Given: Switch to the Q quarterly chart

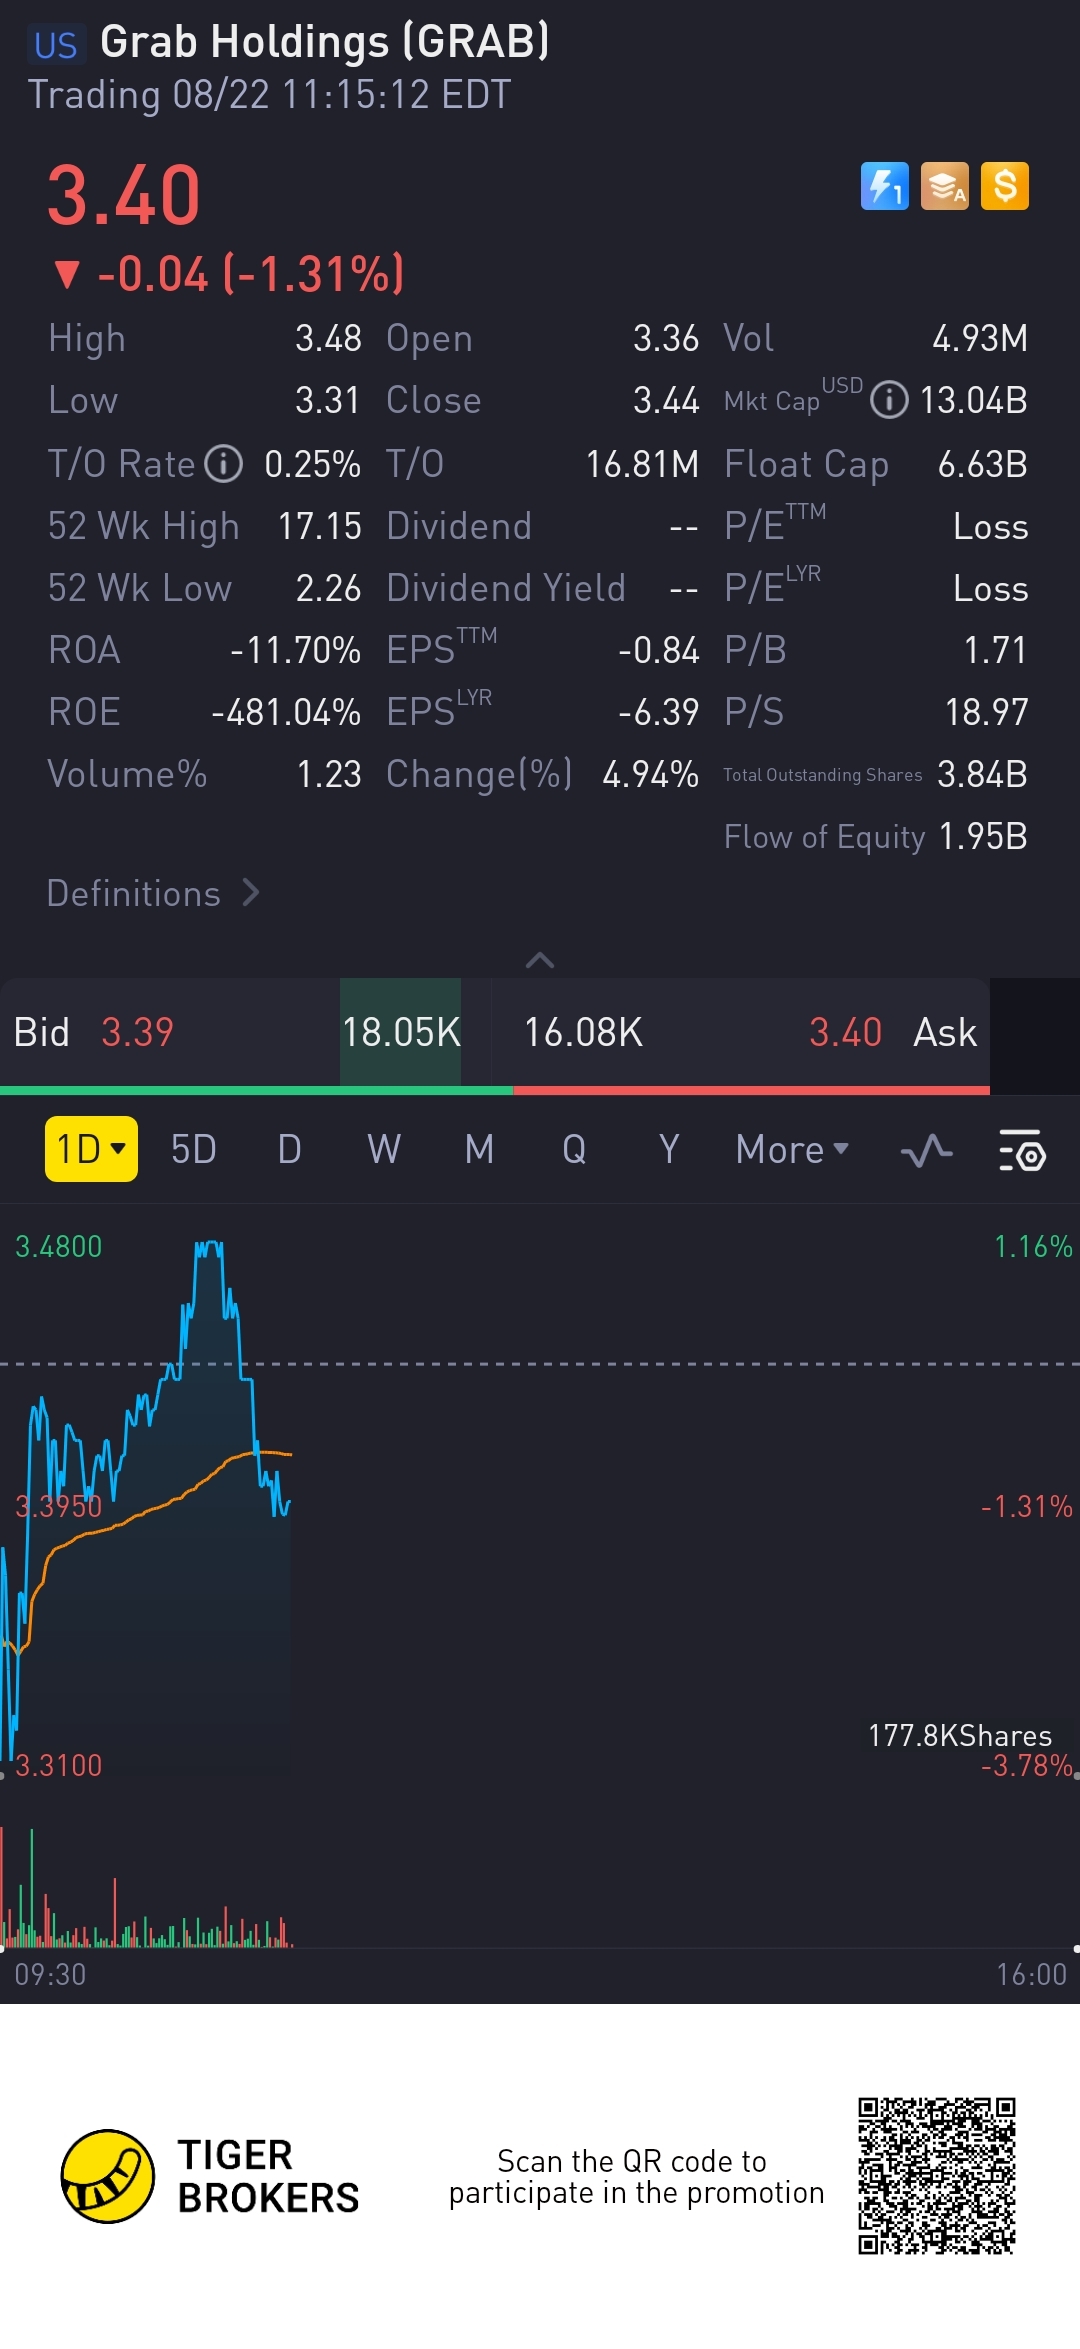Looking at the screenshot, I should click(574, 1150).
